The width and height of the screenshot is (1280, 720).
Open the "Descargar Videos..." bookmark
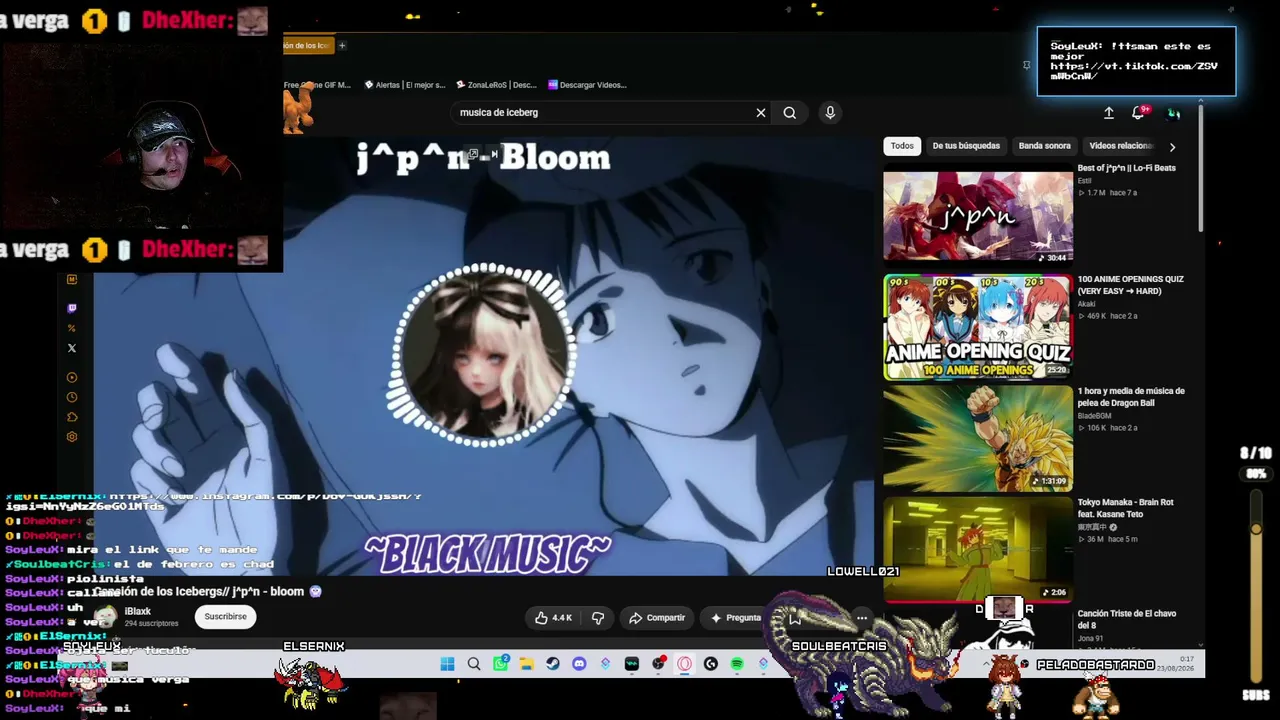coord(587,85)
